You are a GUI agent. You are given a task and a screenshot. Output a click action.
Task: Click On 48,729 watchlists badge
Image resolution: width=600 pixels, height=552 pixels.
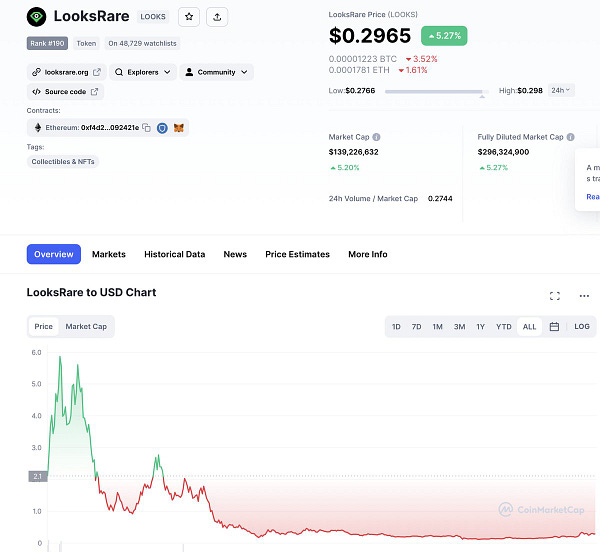click(142, 43)
